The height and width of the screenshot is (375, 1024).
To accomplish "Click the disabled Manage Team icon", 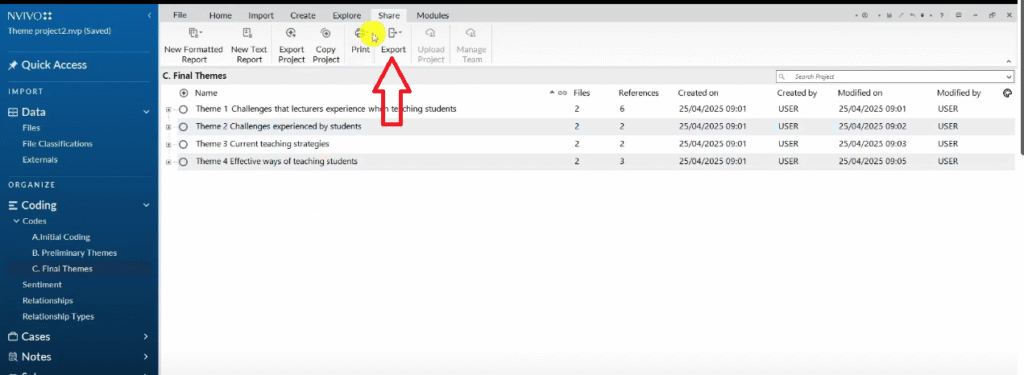I will point(470,33).
